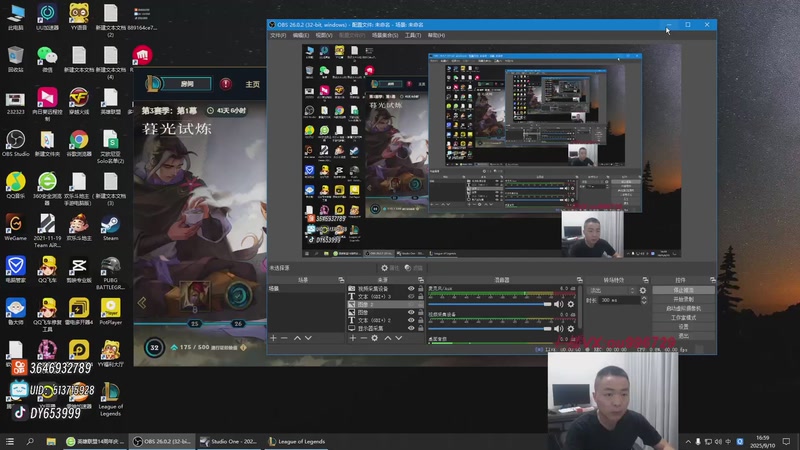Move selected source up
The height and width of the screenshot is (450, 800).
click(388, 338)
